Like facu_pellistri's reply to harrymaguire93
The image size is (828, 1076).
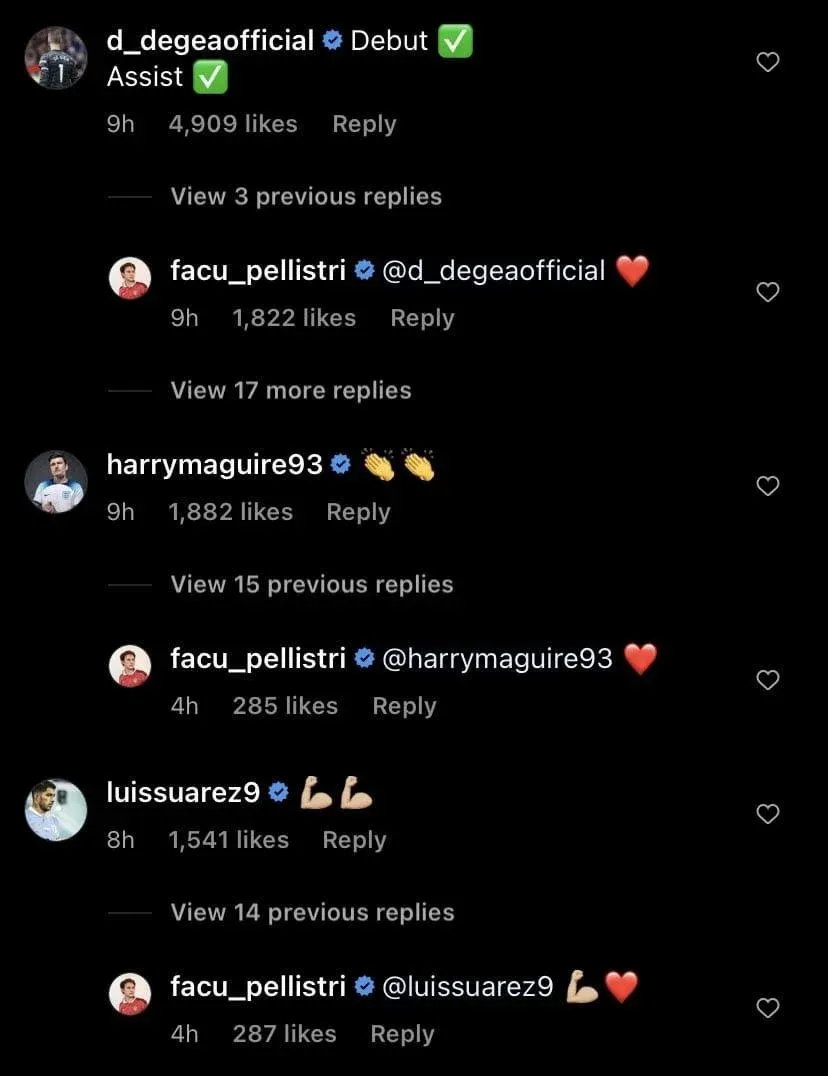767,680
